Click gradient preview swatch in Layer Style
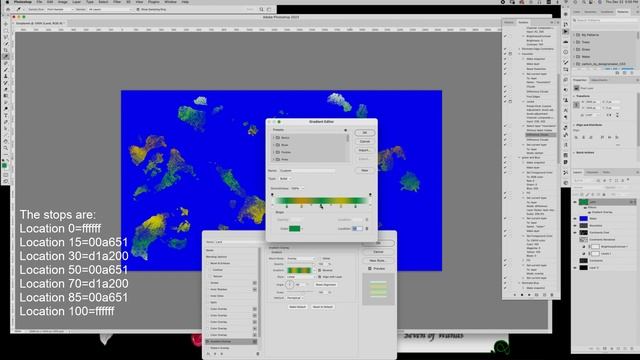 [299, 270]
